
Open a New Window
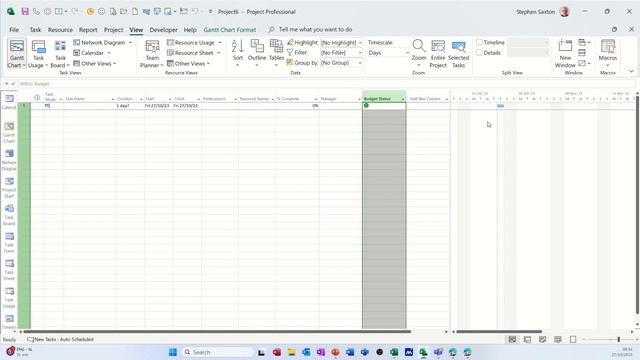(x=565, y=54)
